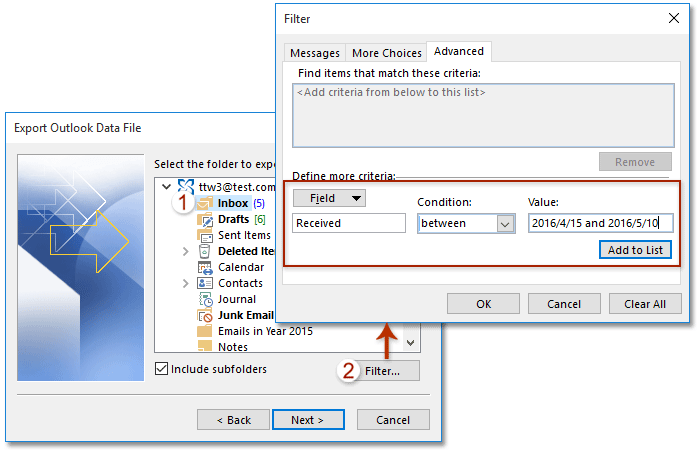Toggle the Include subfolders checkbox
This screenshot has width=700, height=452.
pyautogui.click(x=161, y=369)
